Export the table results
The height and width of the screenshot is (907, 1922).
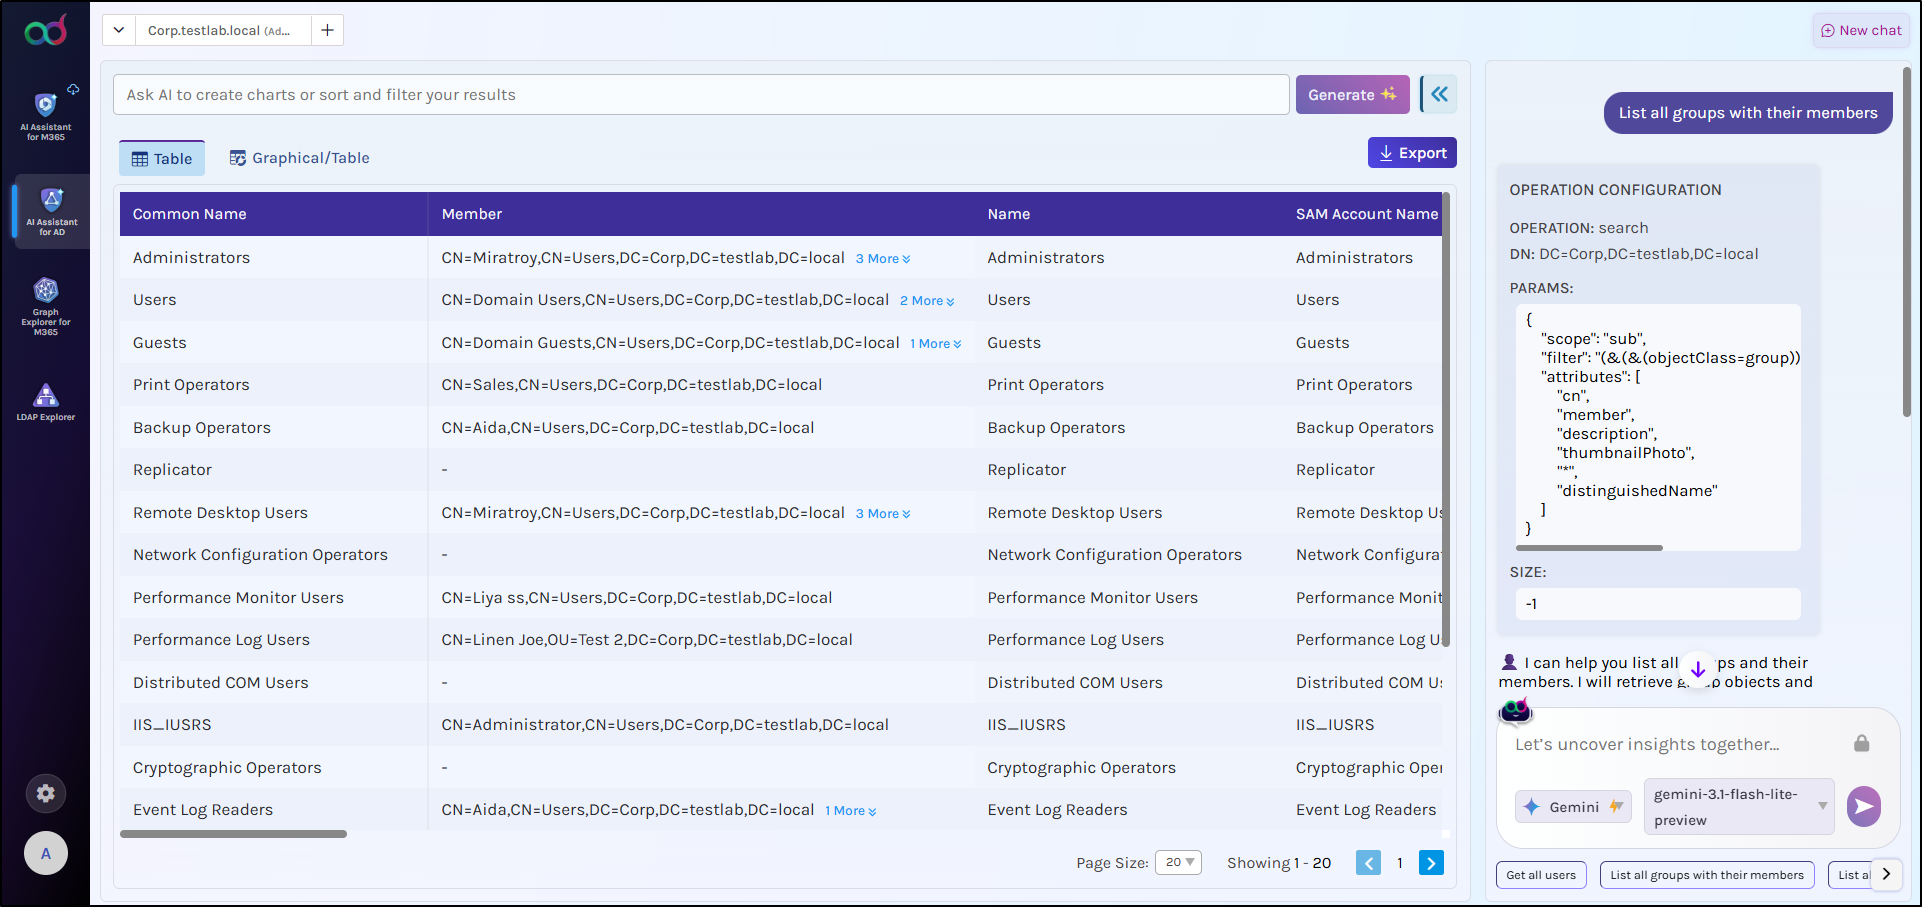tap(1412, 153)
